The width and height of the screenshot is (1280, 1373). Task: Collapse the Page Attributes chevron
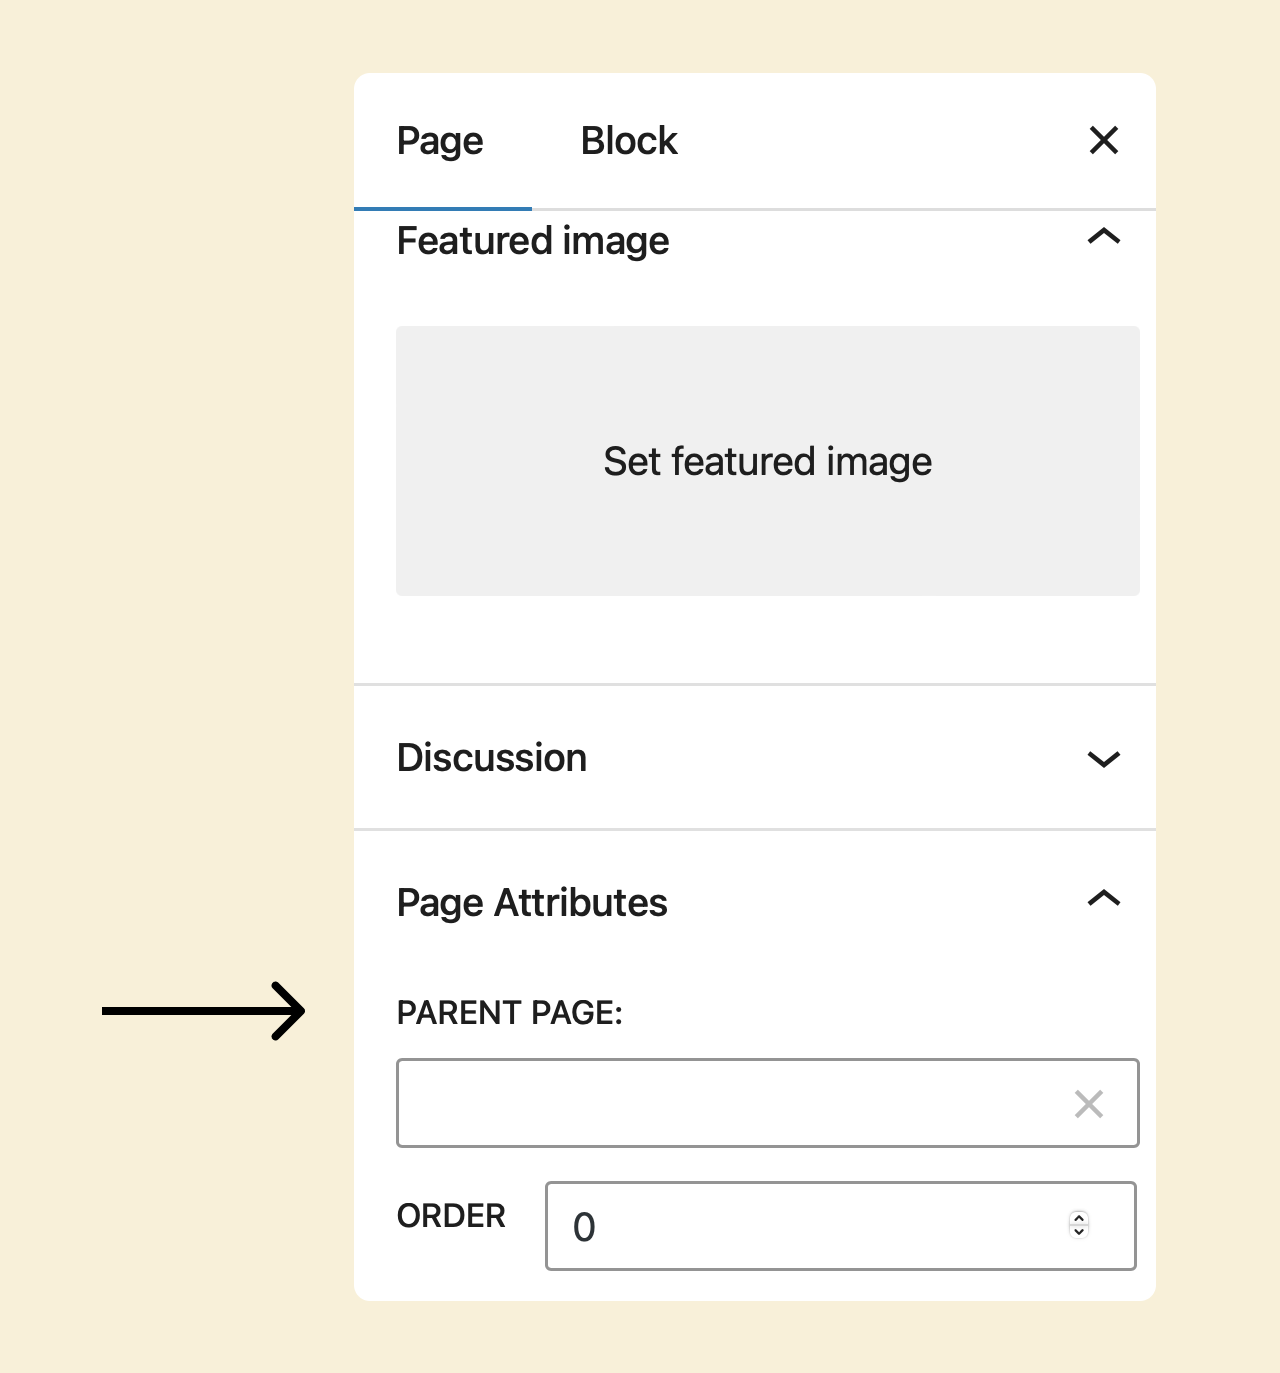[x=1103, y=898]
